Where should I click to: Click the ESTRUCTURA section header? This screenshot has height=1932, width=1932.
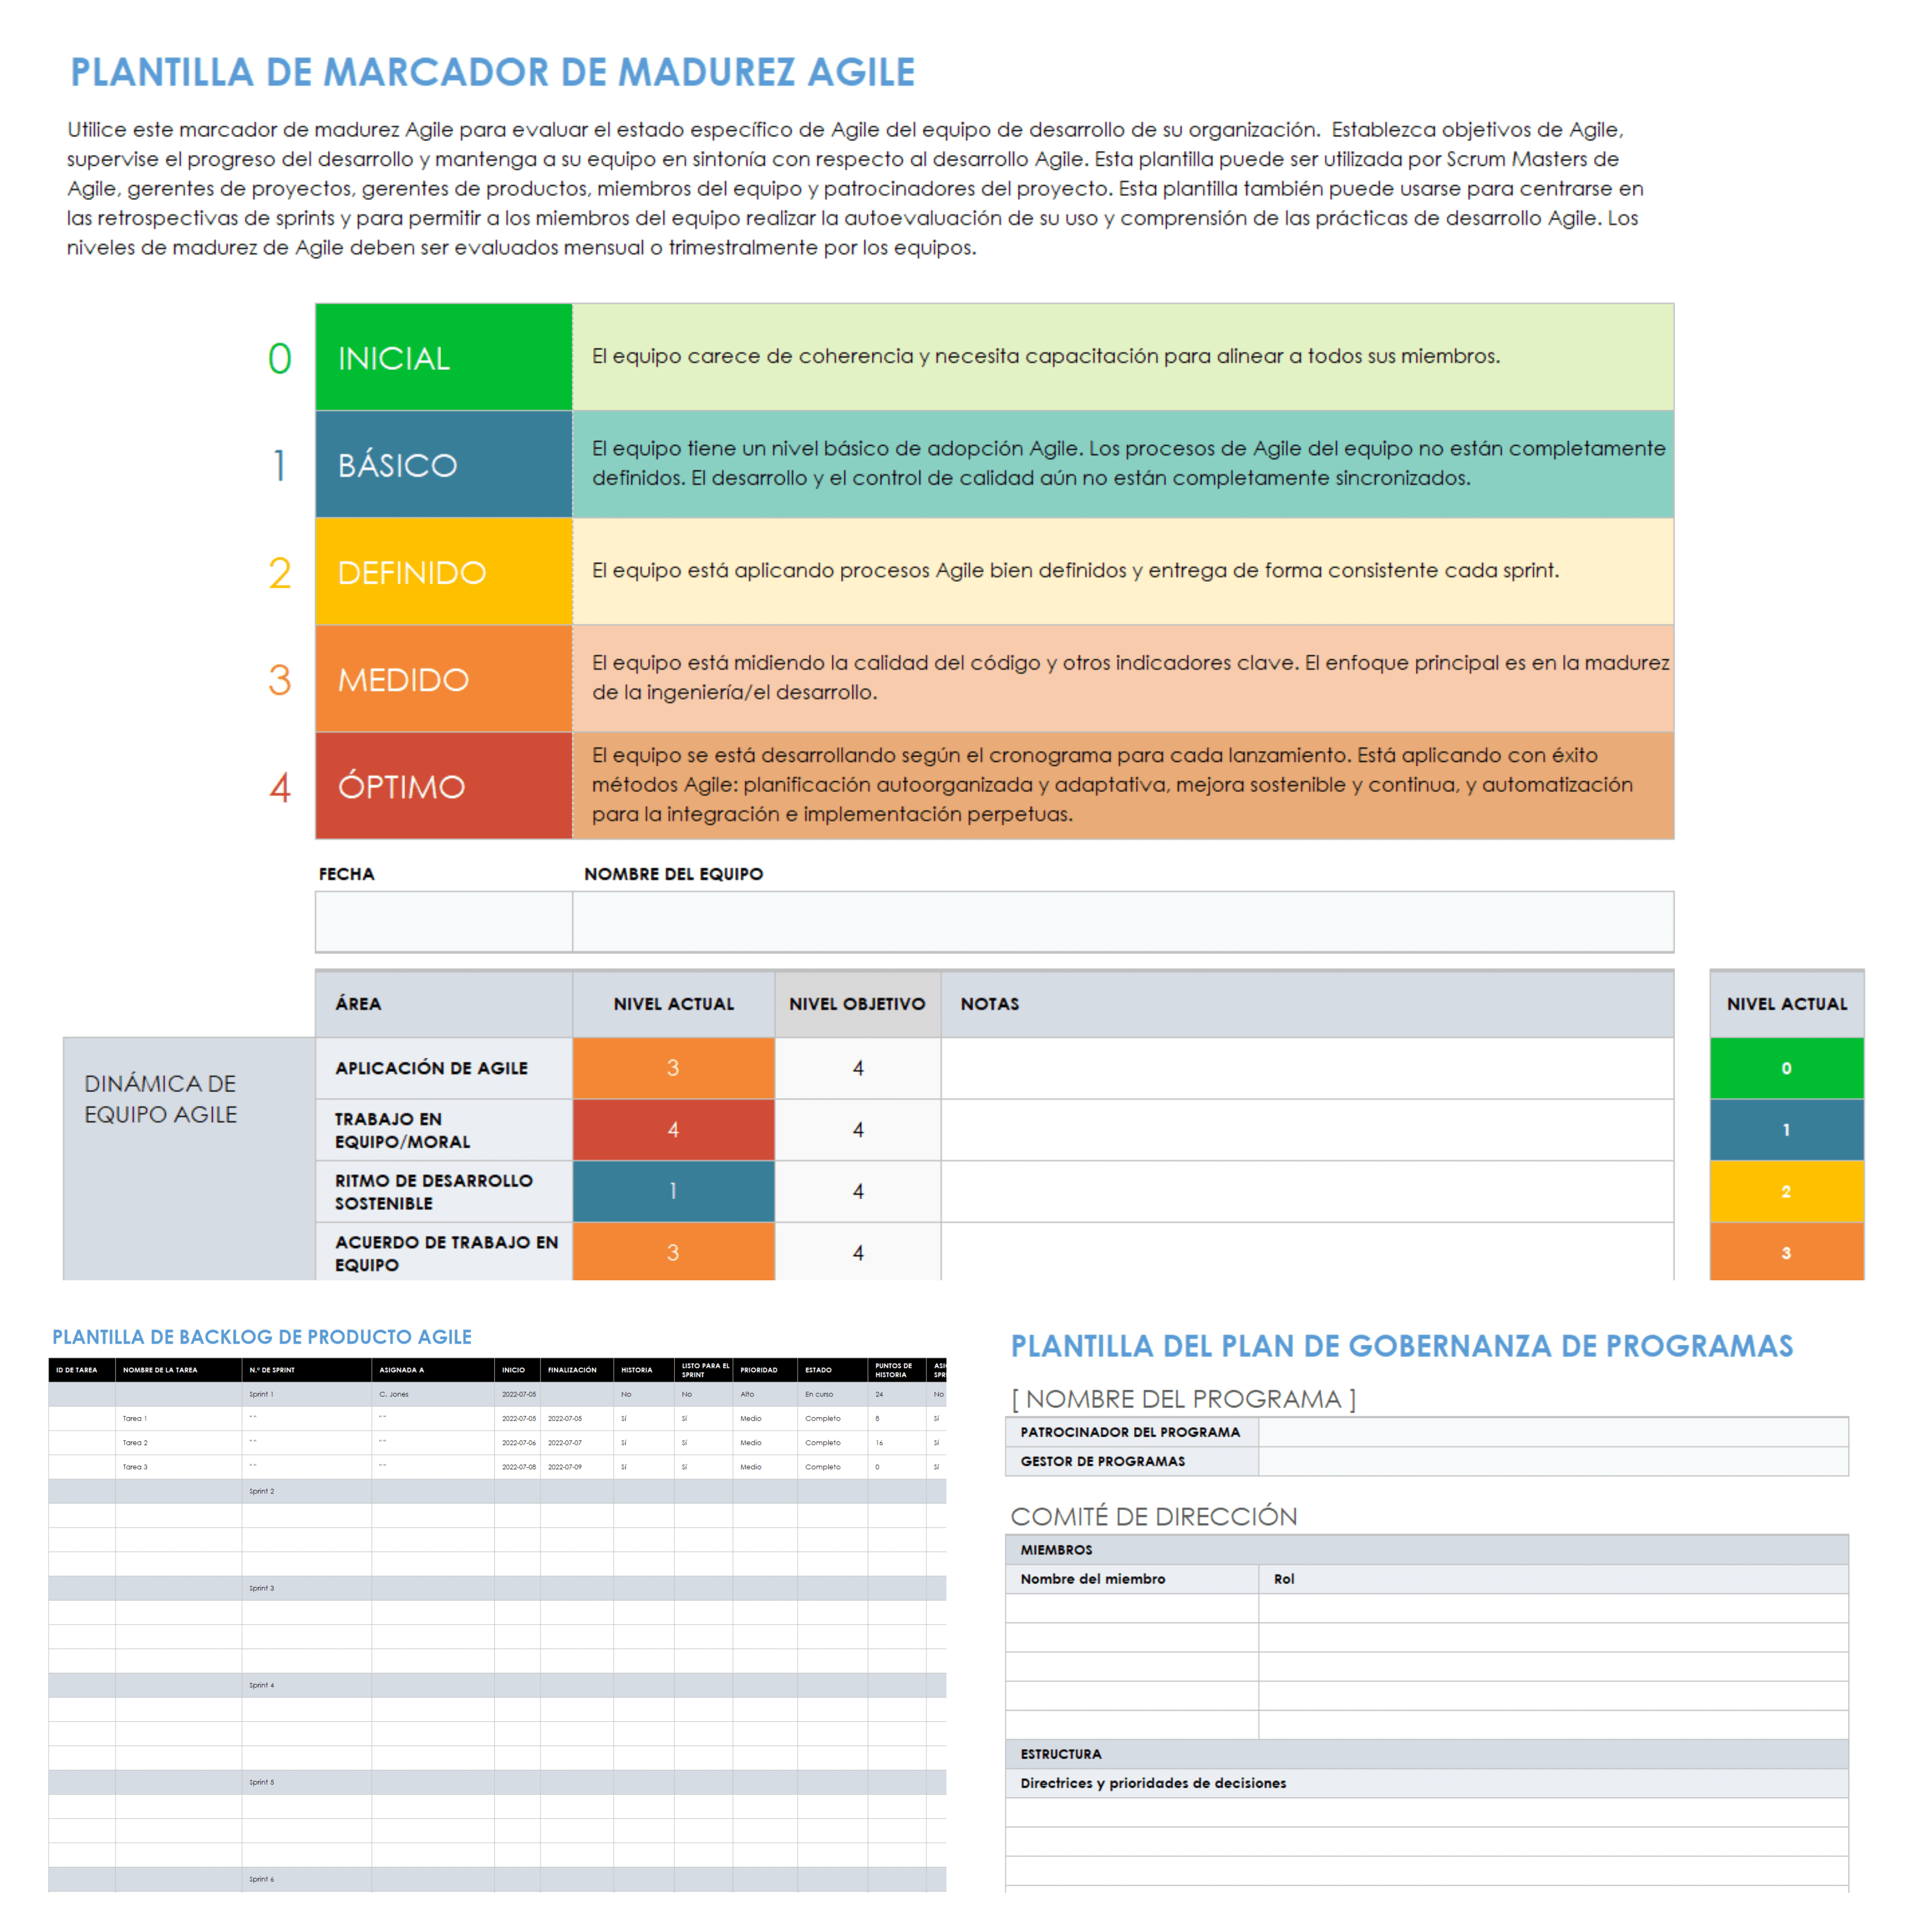coord(1426,1754)
